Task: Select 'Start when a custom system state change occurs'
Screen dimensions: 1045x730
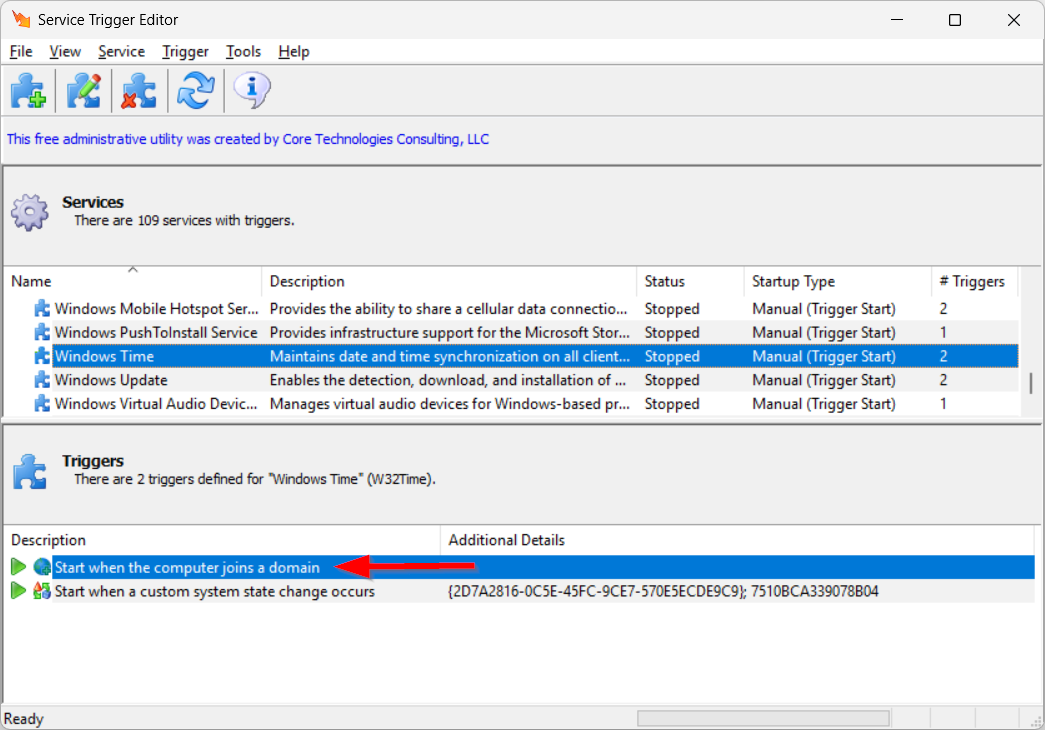Action: [215, 591]
